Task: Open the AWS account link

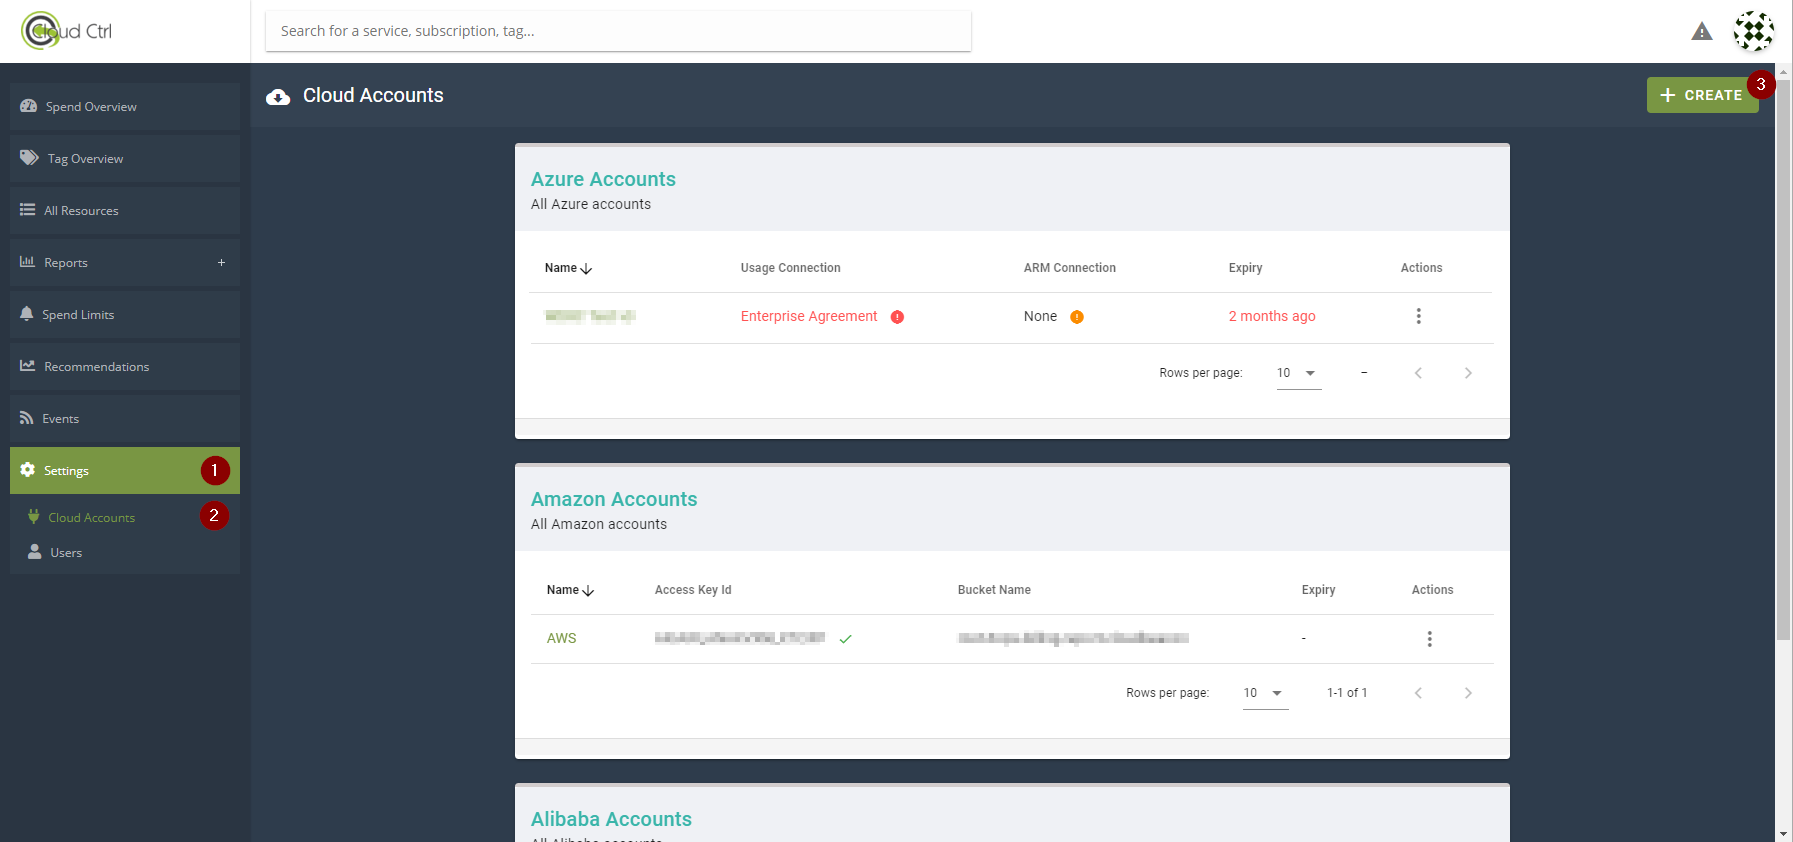Action: click(x=561, y=638)
